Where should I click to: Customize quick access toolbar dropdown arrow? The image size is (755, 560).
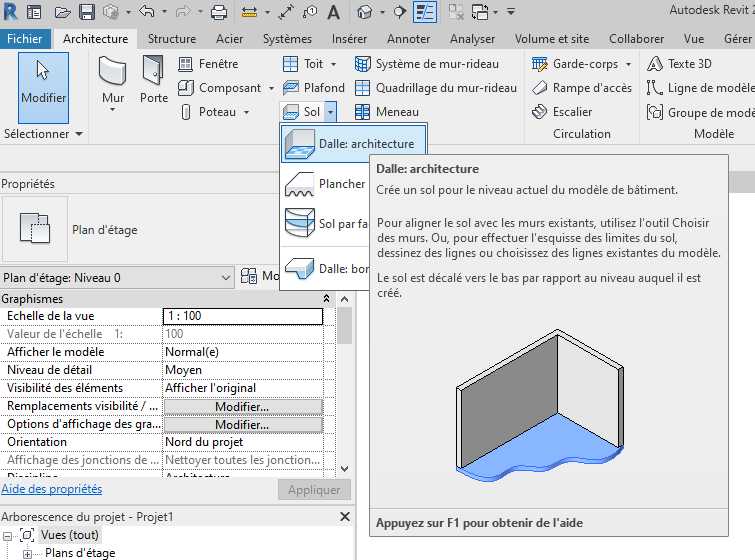click(511, 12)
